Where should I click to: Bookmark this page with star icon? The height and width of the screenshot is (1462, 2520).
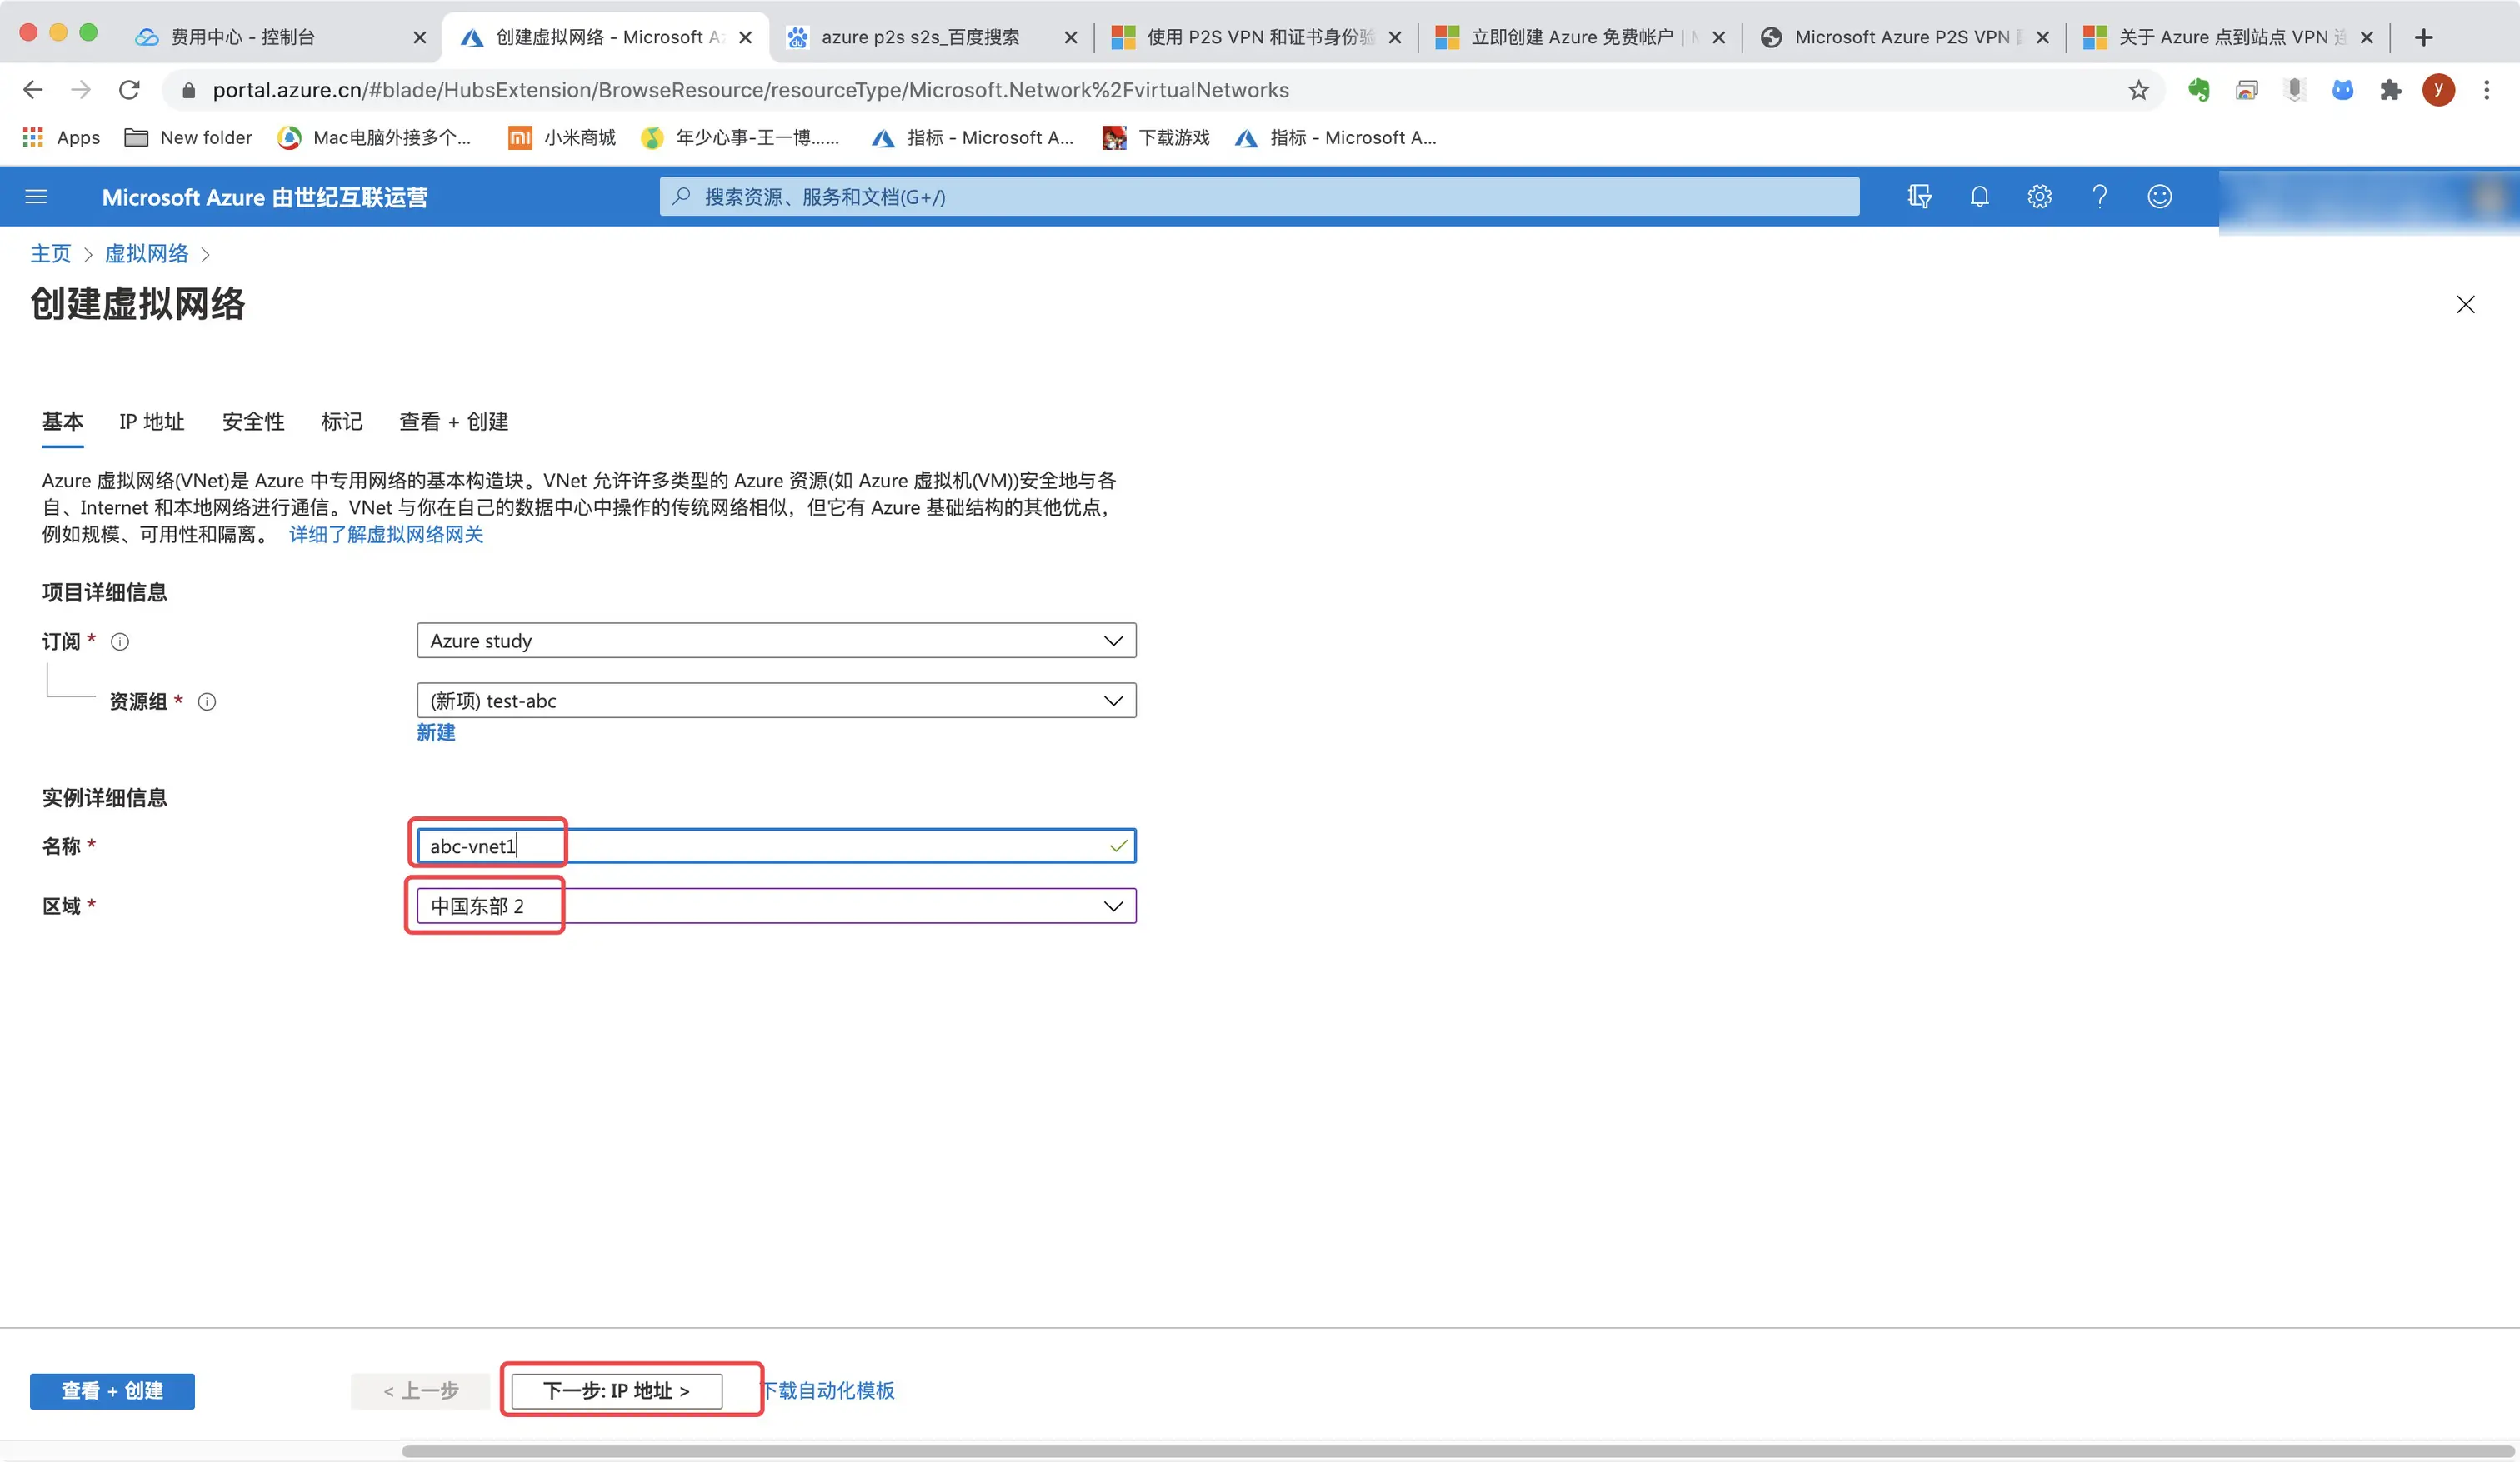pyautogui.click(x=2138, y=91)
